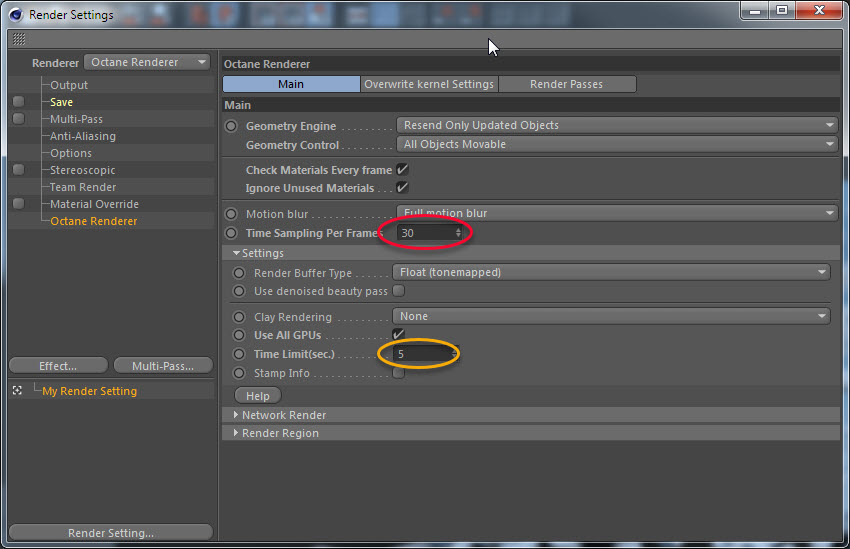The width and height of the screenshot is (850, 549).
Task: Toggle the Multi-Pass checkbox in the sidebar
Action: point(18,119)
